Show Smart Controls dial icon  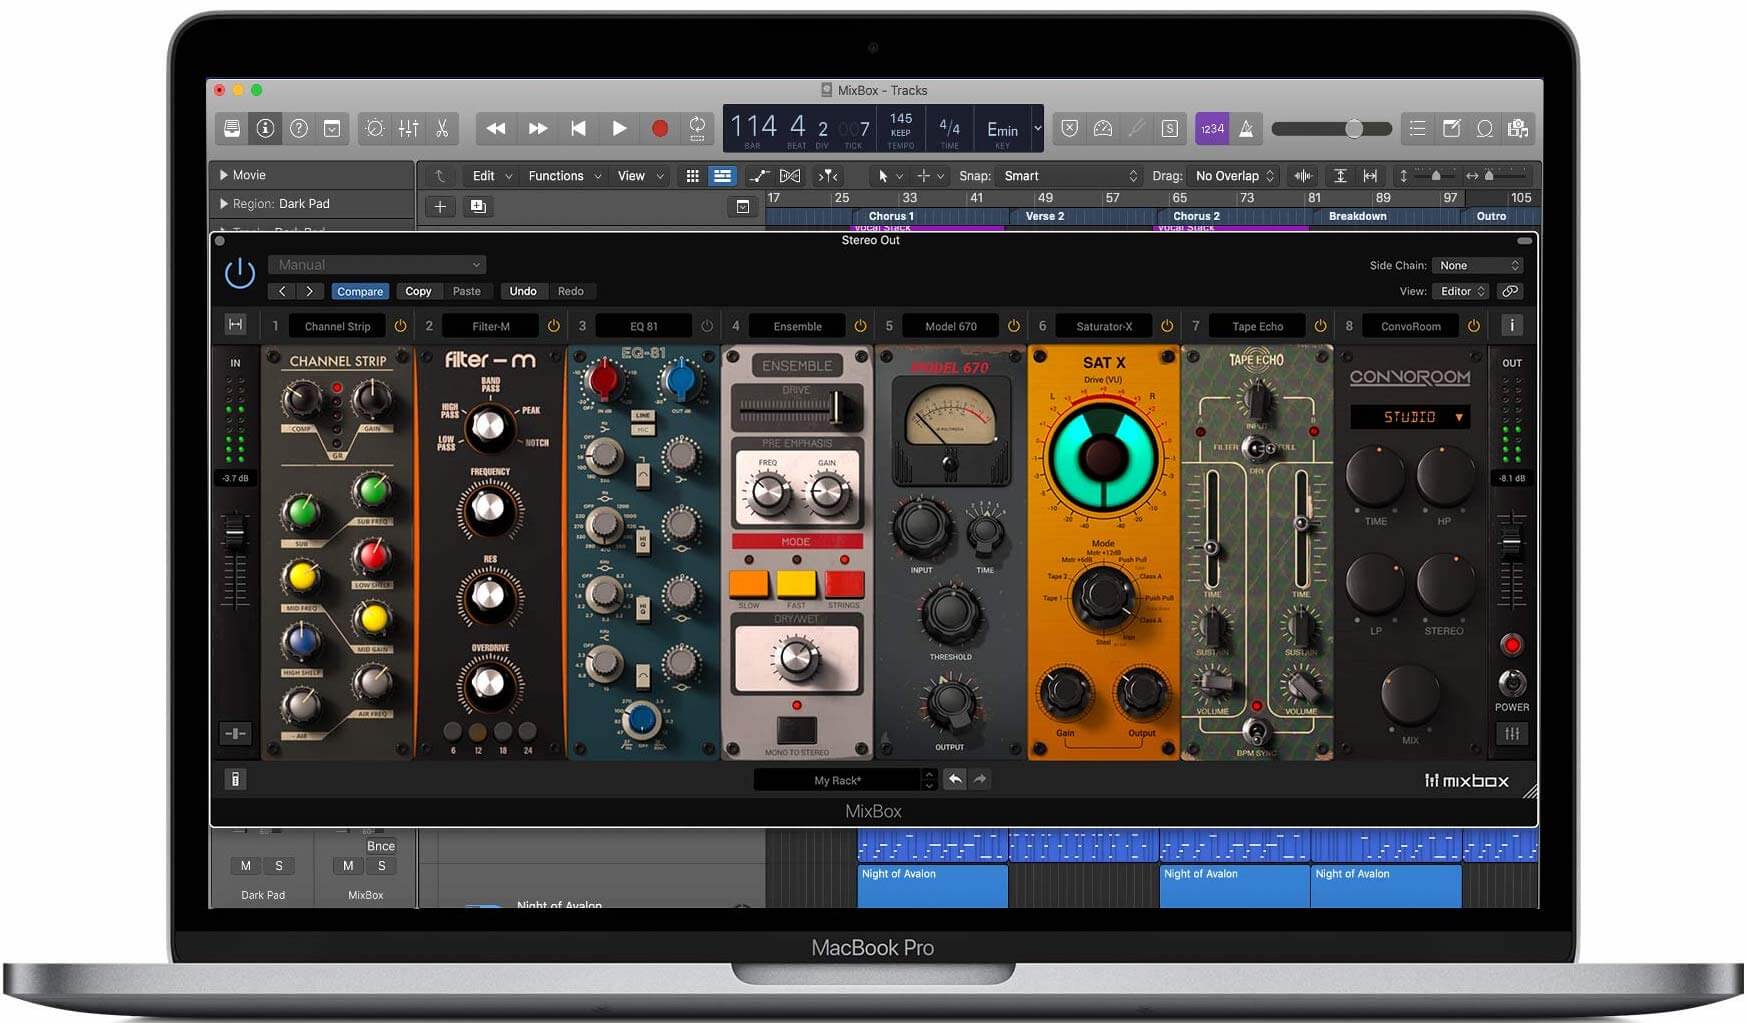(375, 128)
